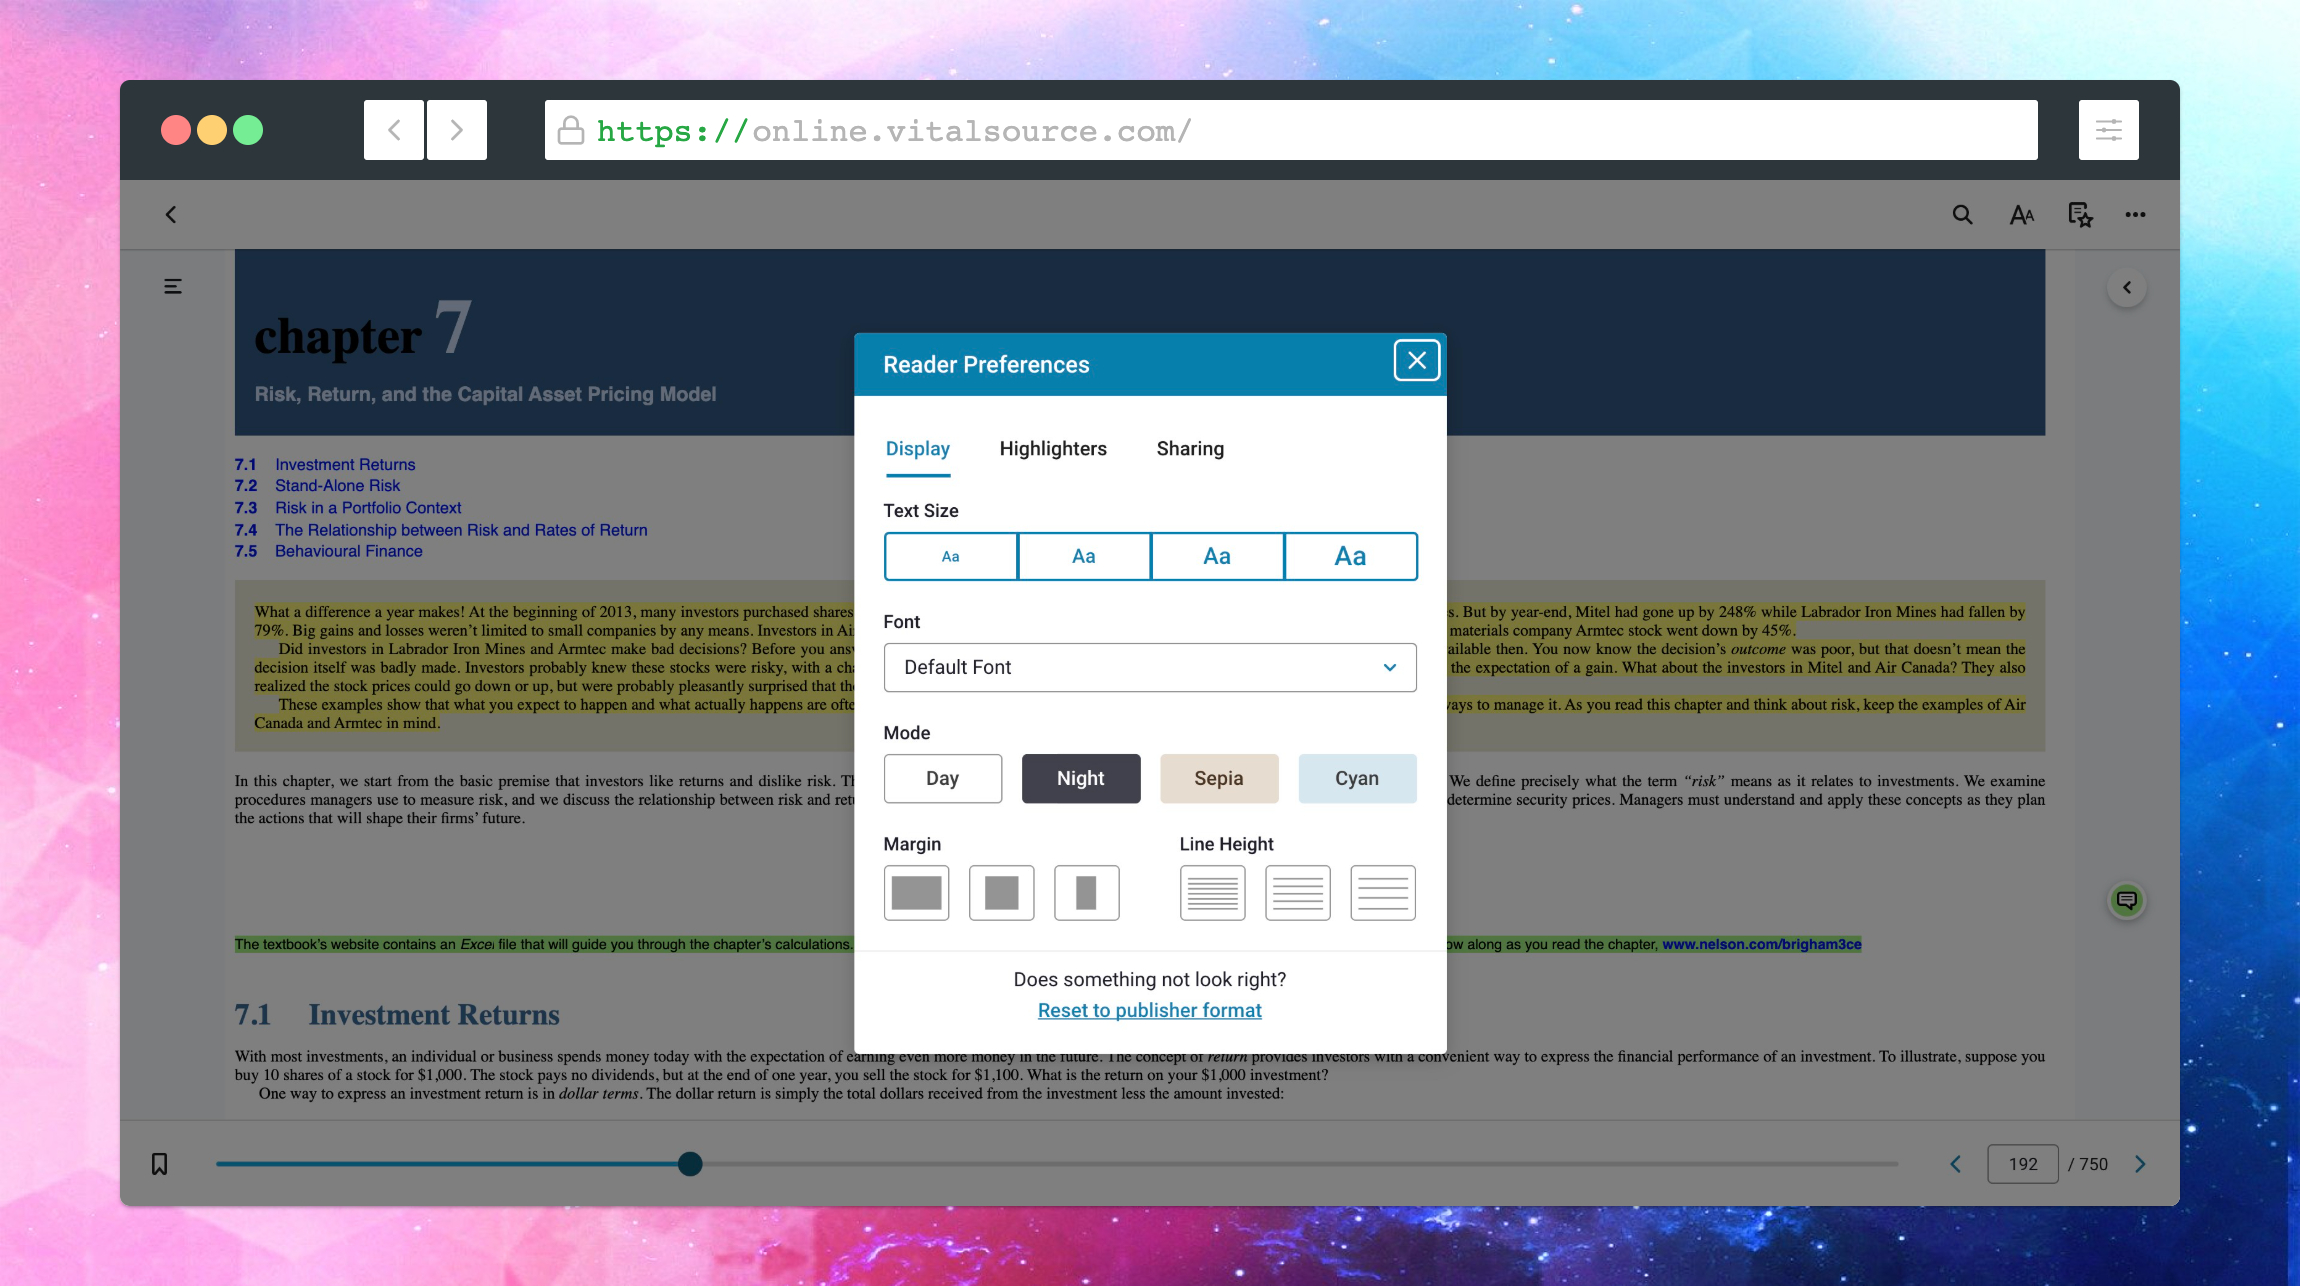Collapse the reader panel with the right chevron
This screenshot has width=2300, height=1286.
click(x=2127, y=287)
